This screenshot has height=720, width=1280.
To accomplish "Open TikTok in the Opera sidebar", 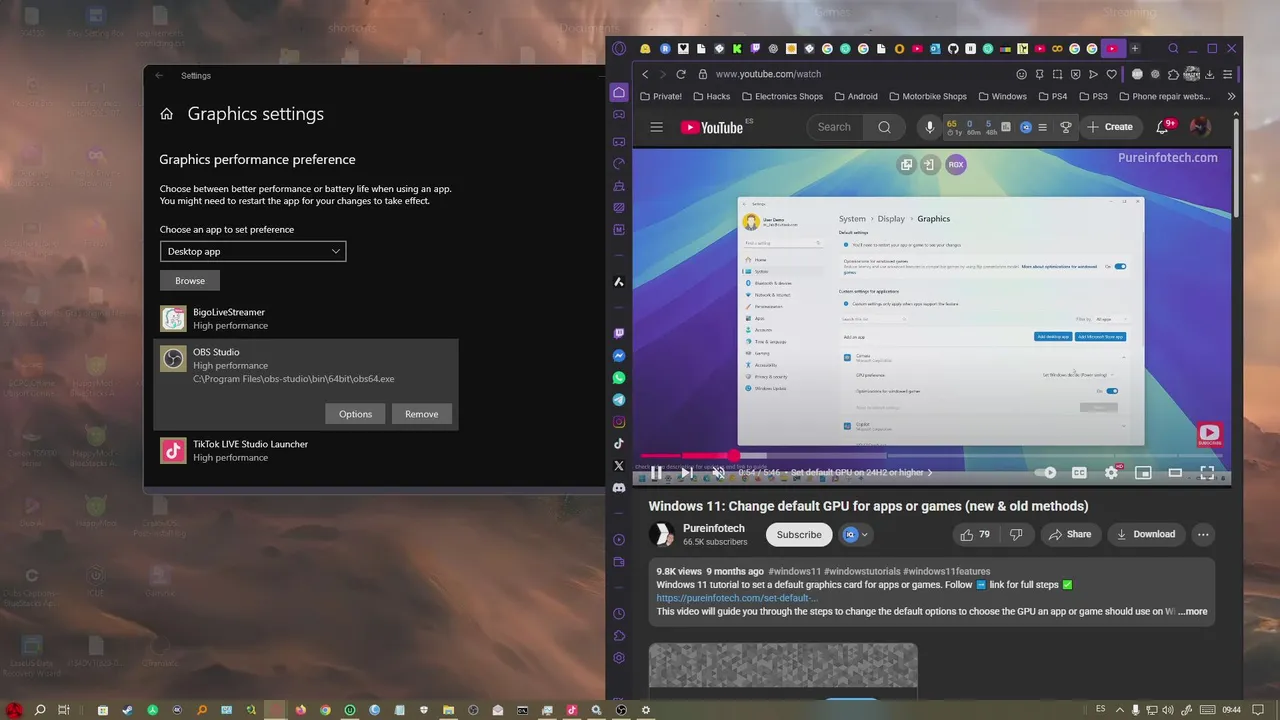I will pos(619,444).
